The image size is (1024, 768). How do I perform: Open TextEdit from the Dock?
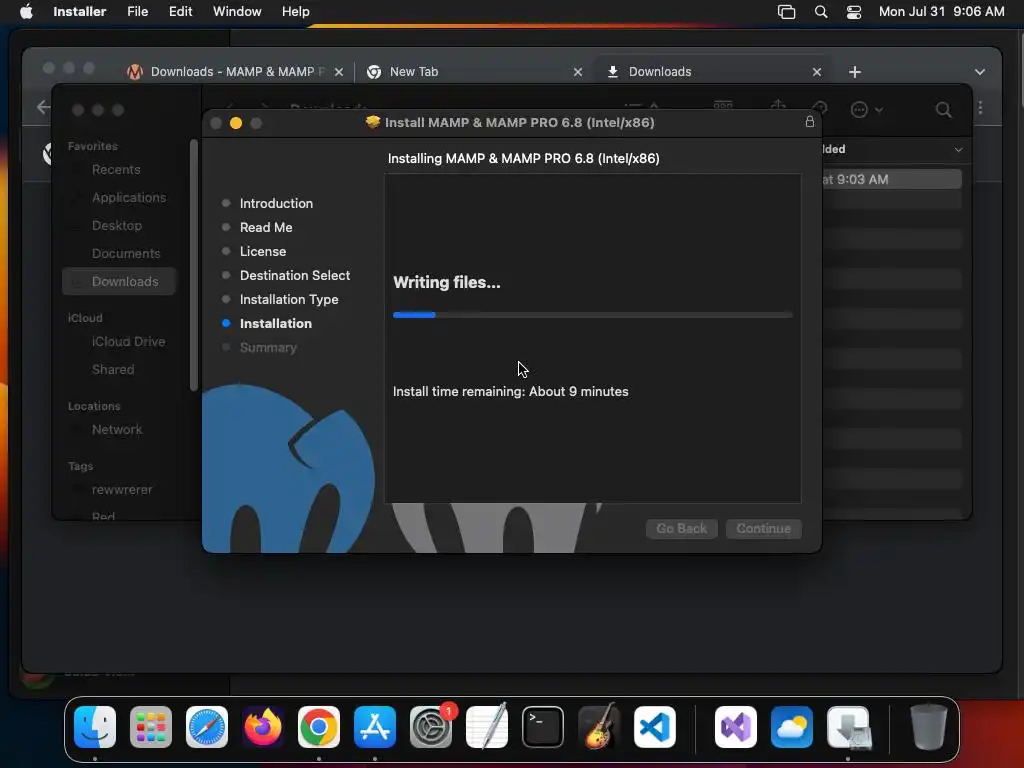click(487, 727)
